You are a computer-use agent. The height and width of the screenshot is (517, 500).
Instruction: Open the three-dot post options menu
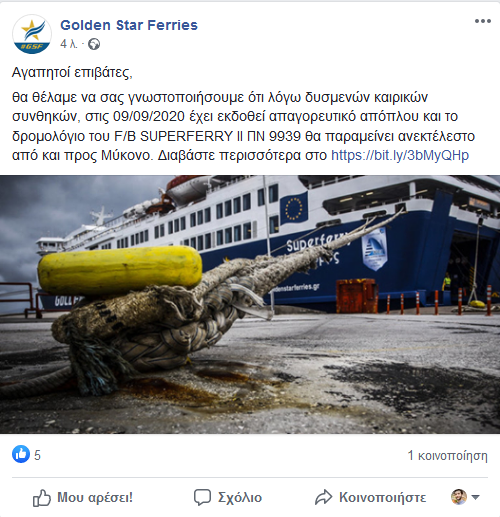[x=483, y=21]
